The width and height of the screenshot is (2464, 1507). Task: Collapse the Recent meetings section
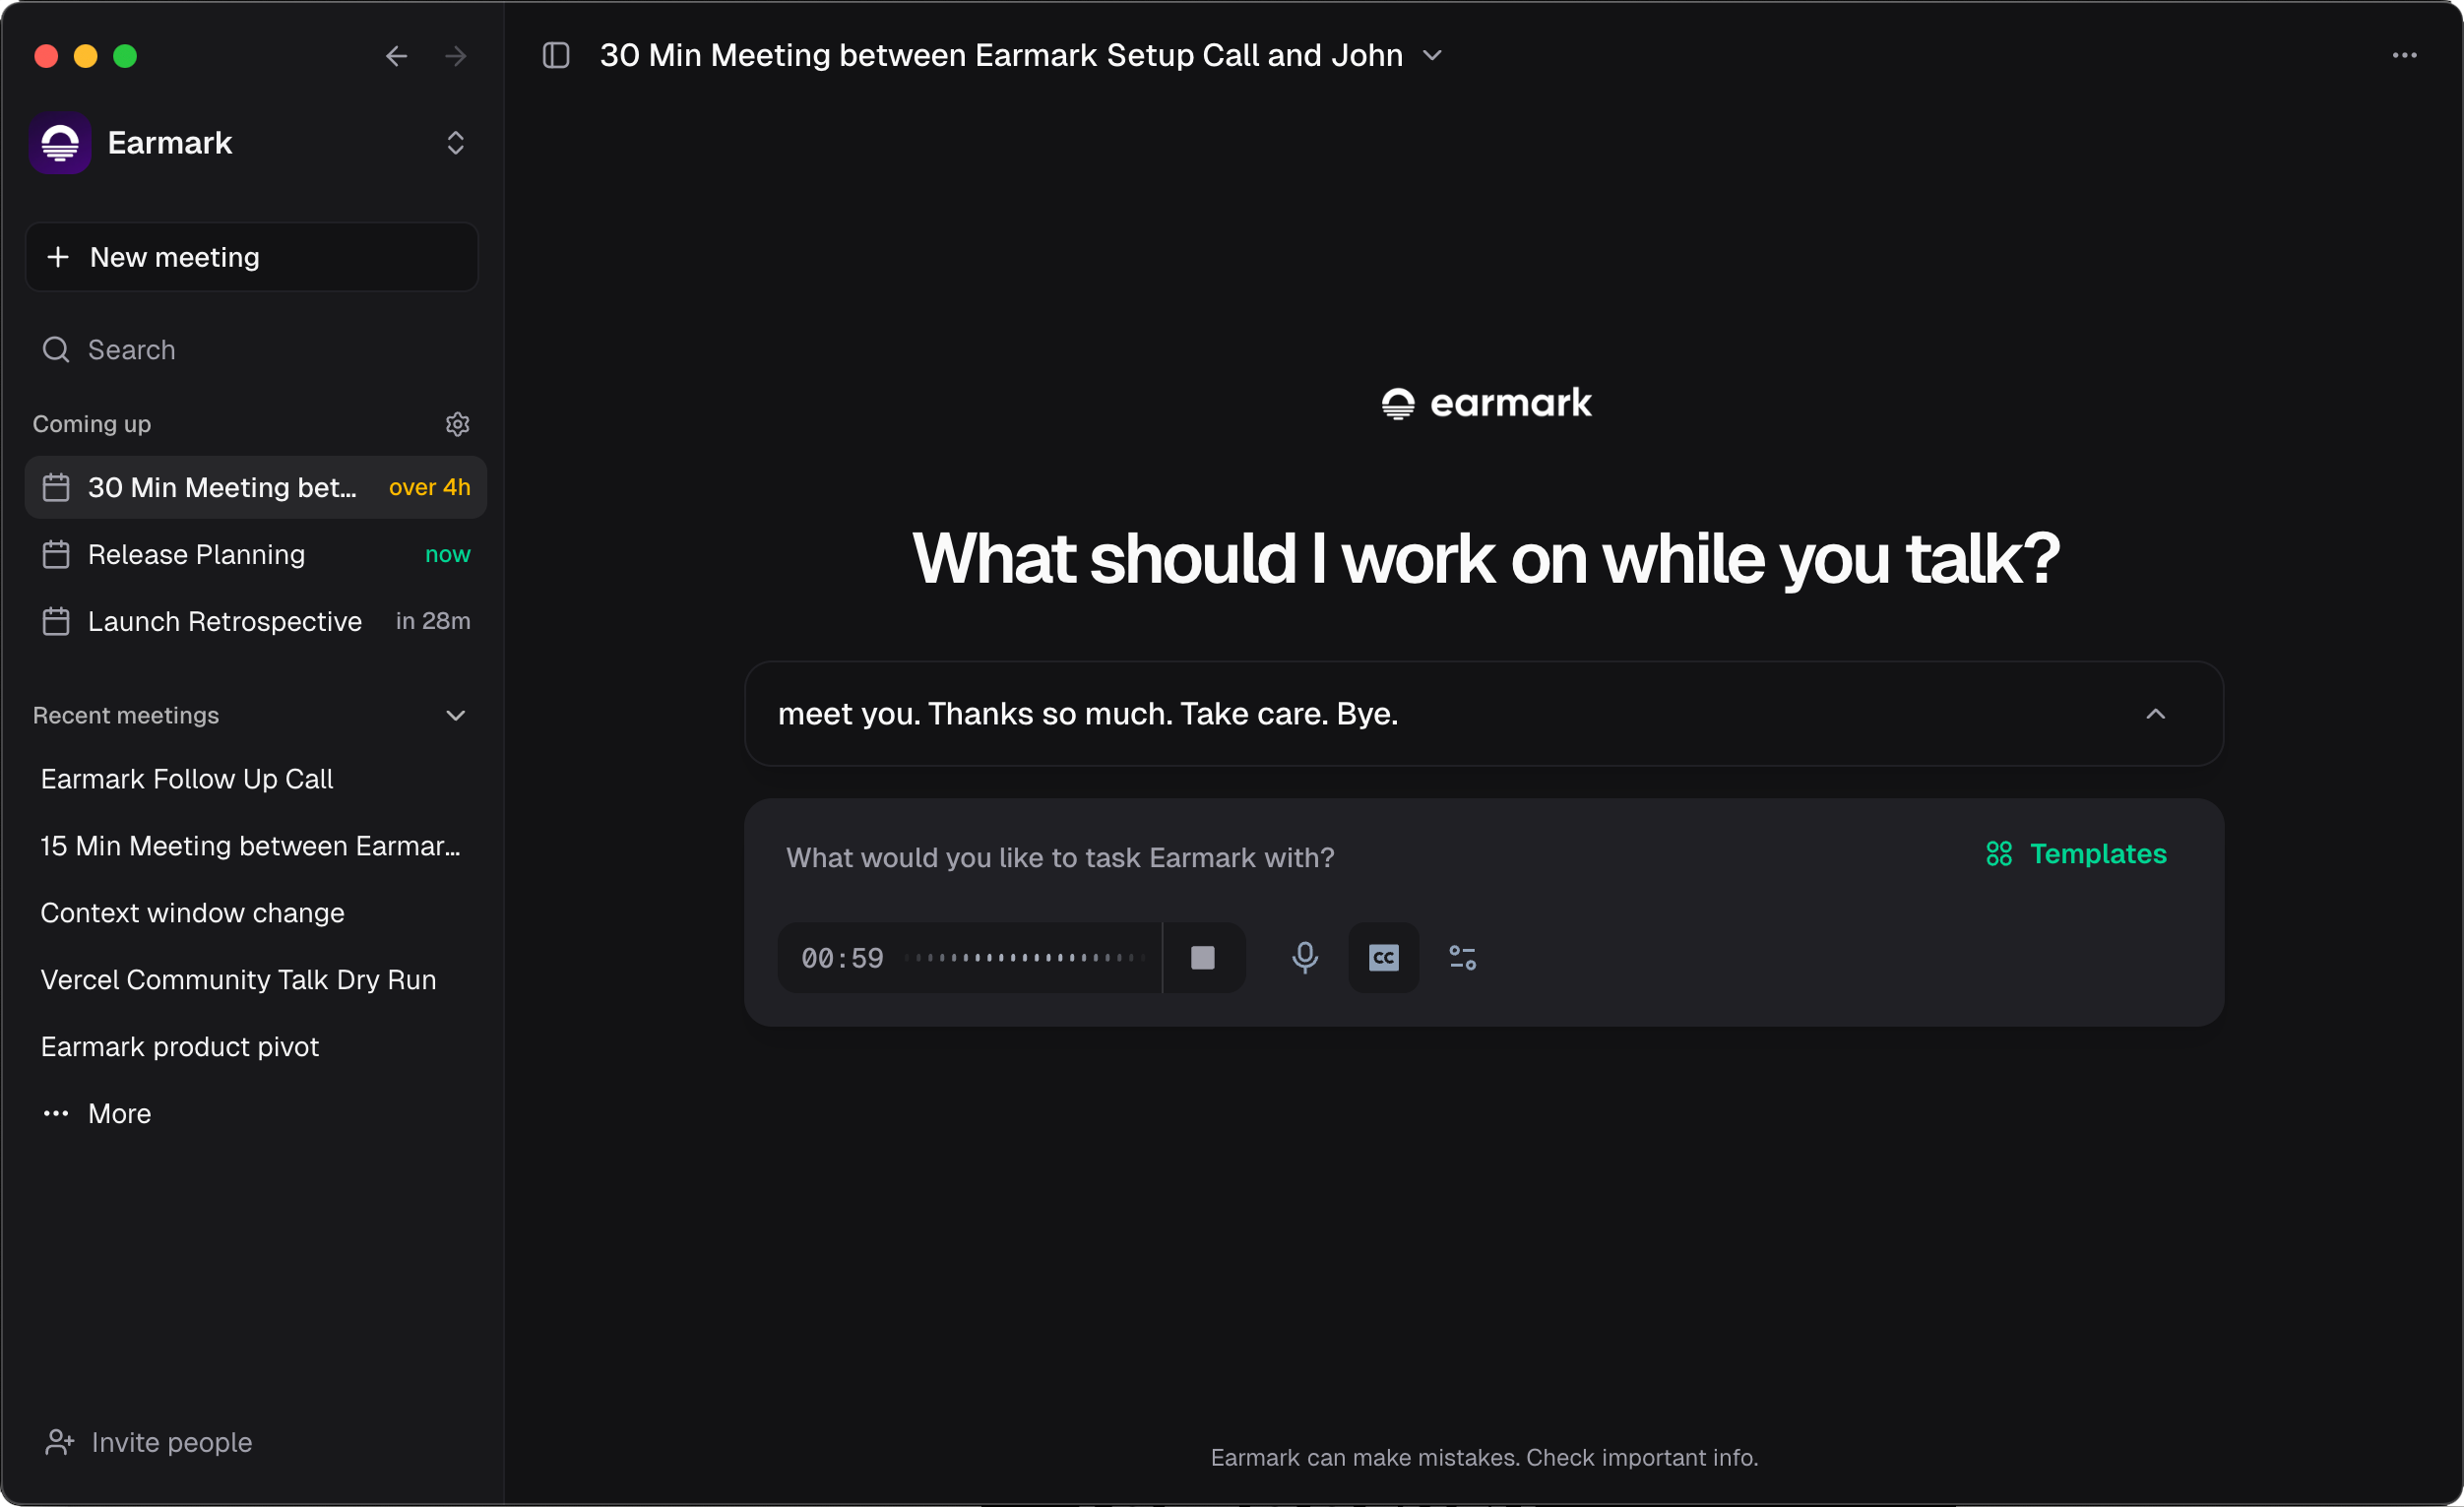point(455,715)
